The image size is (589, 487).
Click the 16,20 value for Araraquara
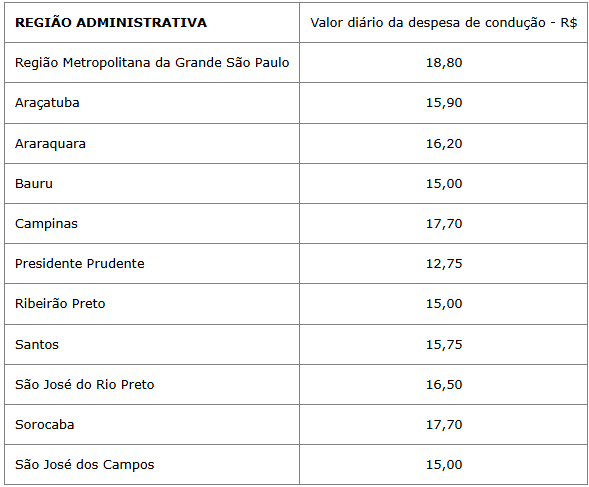[x=443, y=144]
